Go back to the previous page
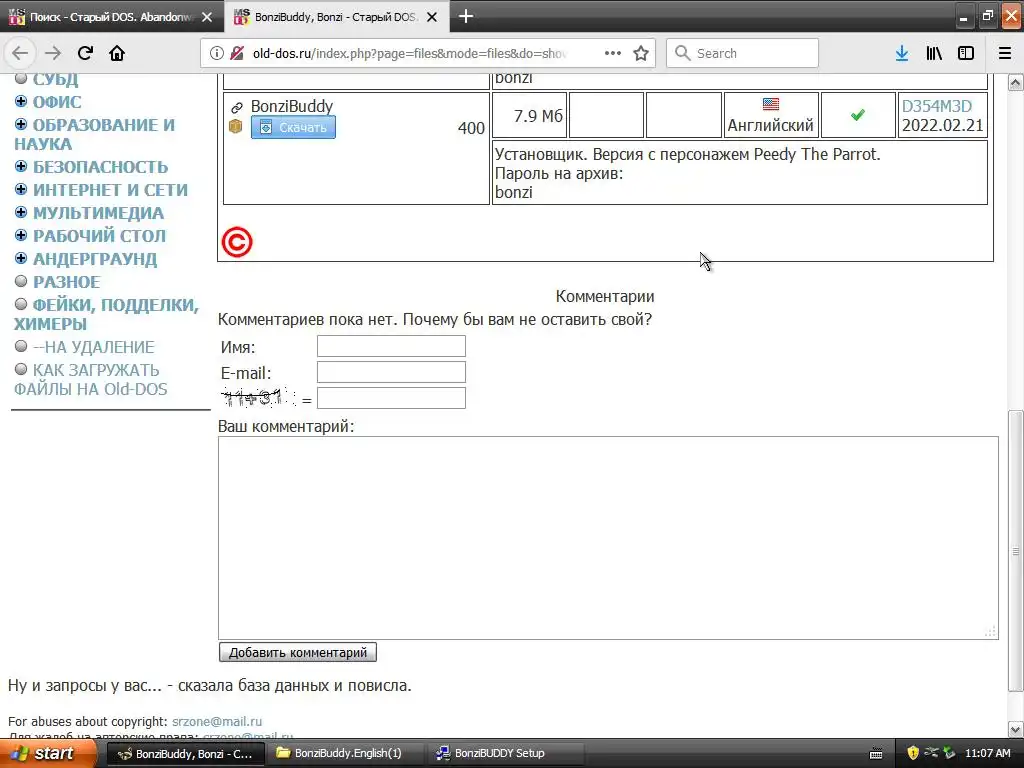The height and width of the screenshot is (768, 1024). point(20,53)
